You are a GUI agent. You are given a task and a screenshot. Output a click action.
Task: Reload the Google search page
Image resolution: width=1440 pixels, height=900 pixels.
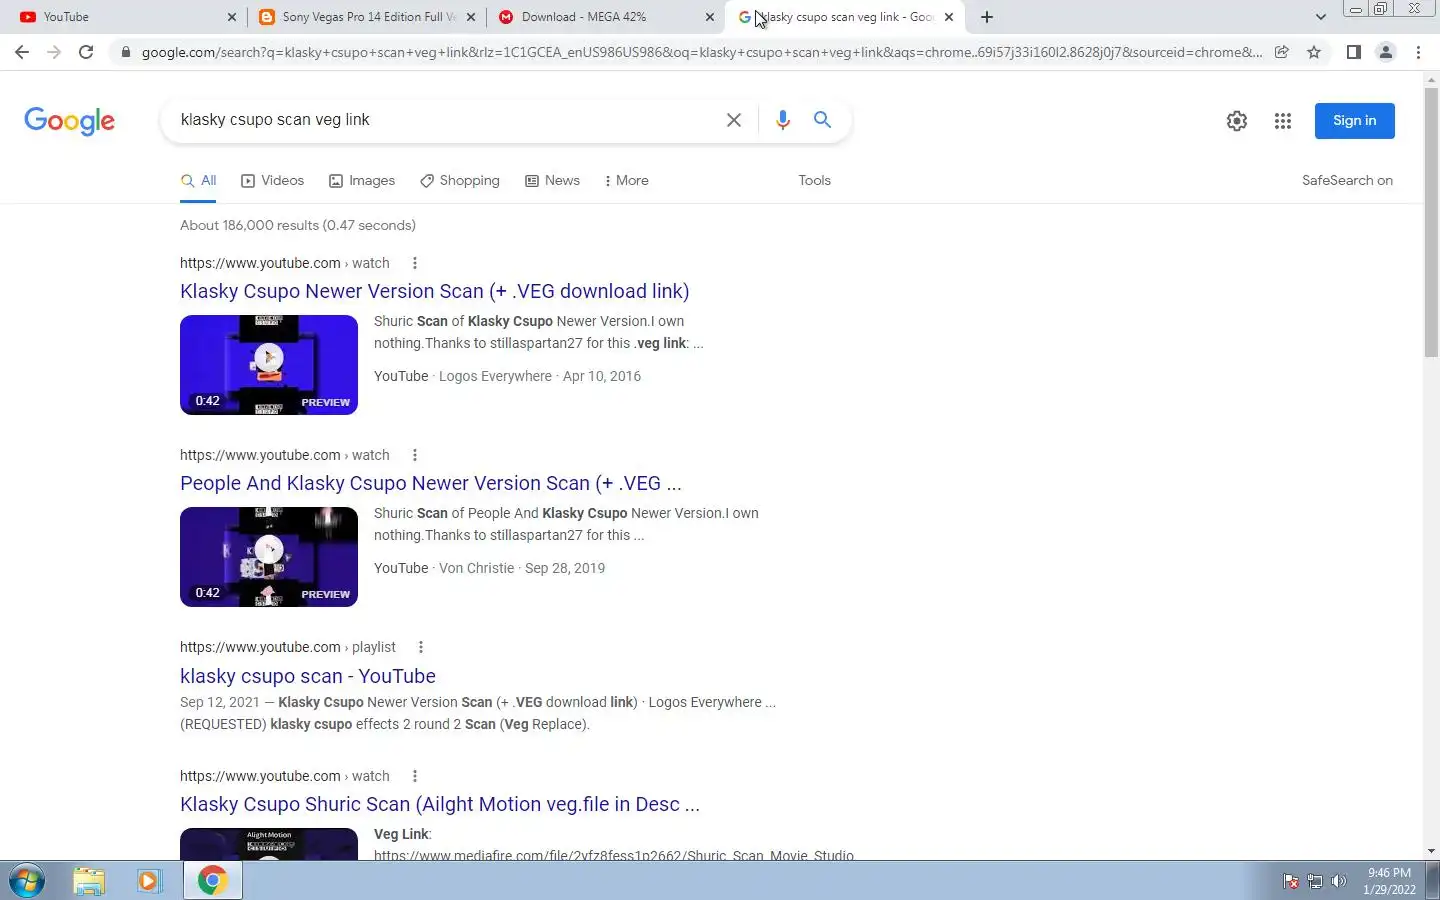coord(86,52)
